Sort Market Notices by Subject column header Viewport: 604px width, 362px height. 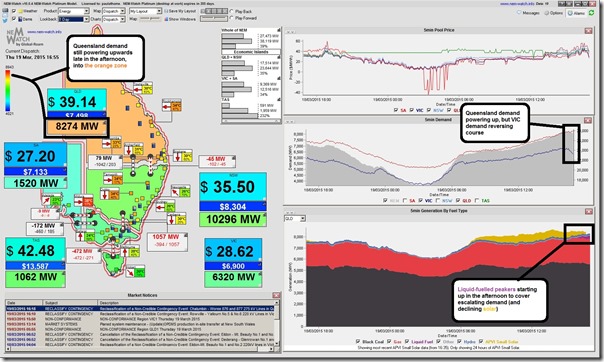[70, 303]
